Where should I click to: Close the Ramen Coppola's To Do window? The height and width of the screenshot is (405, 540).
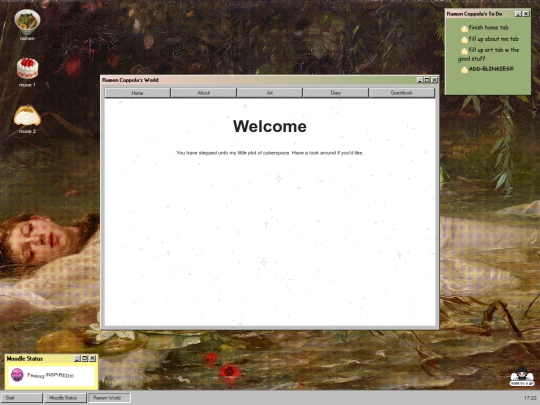coord(526,14)
